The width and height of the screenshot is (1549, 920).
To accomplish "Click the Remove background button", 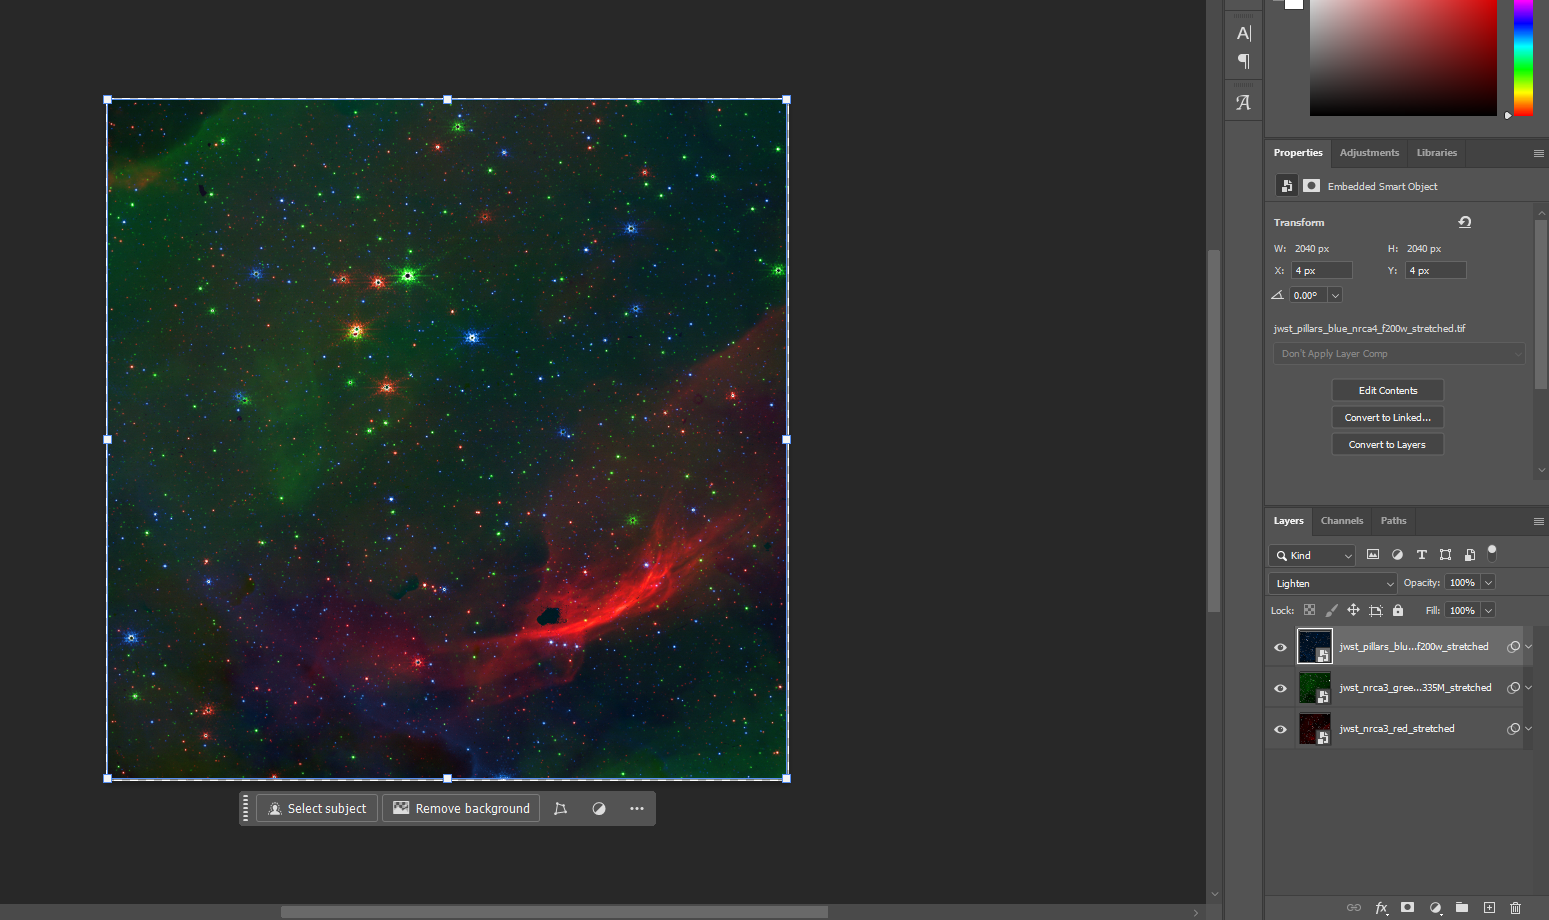I will pyautogui.click(x=461, y=808).
